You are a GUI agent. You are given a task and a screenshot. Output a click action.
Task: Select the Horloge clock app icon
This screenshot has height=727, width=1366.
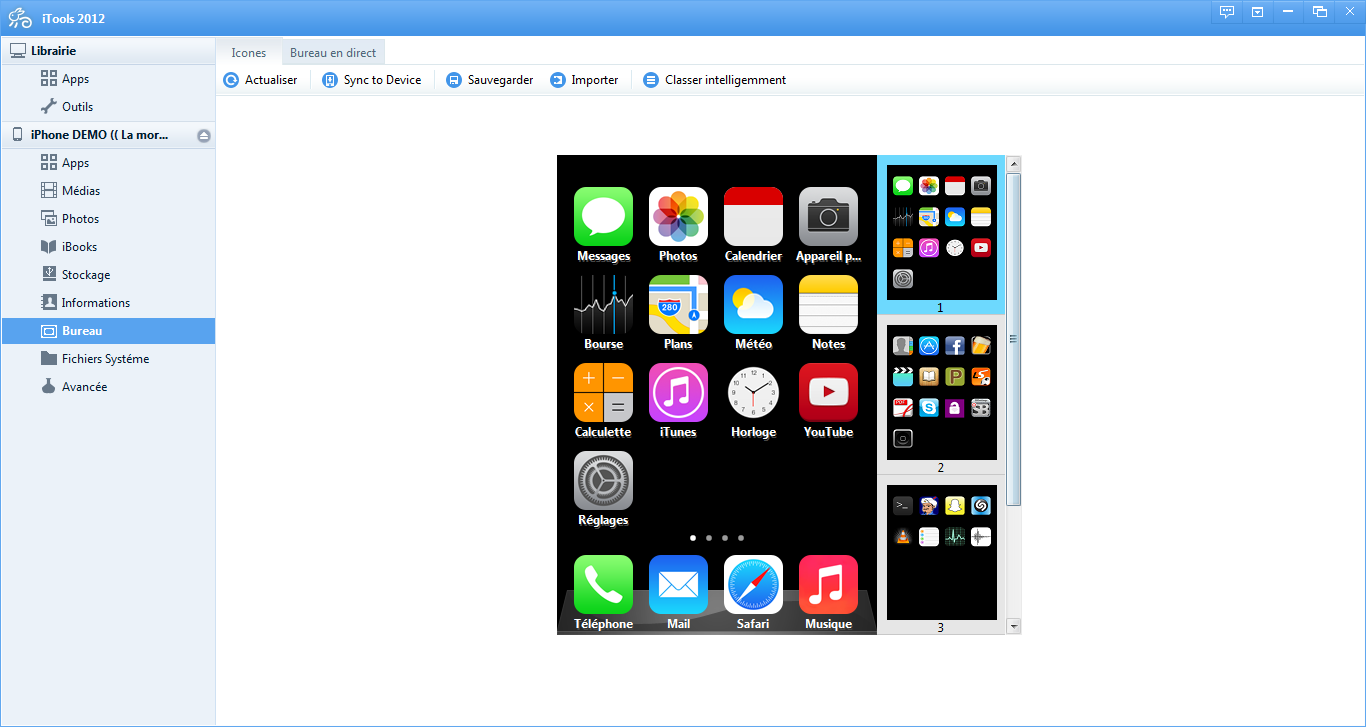click(753, 392)
